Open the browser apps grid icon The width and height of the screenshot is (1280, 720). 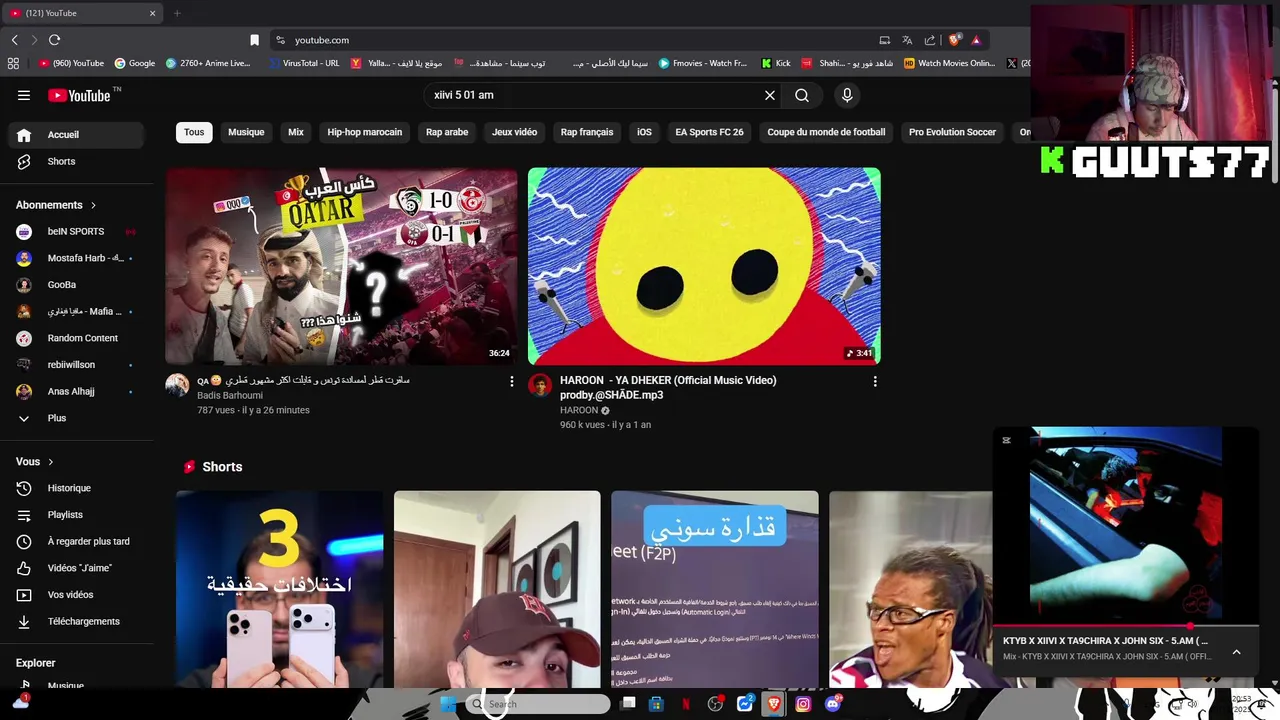13,63
